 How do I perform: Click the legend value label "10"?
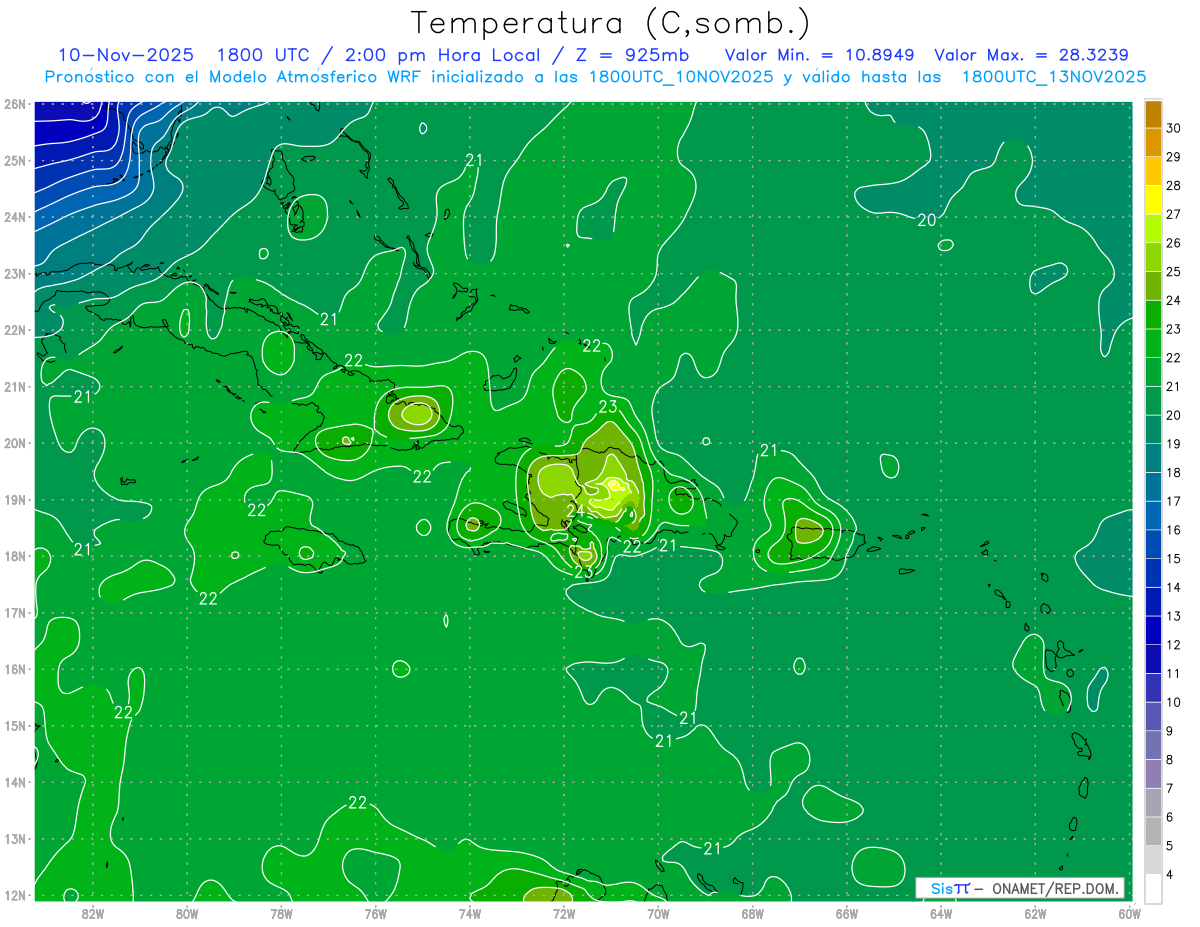(x=1174, y=702)
